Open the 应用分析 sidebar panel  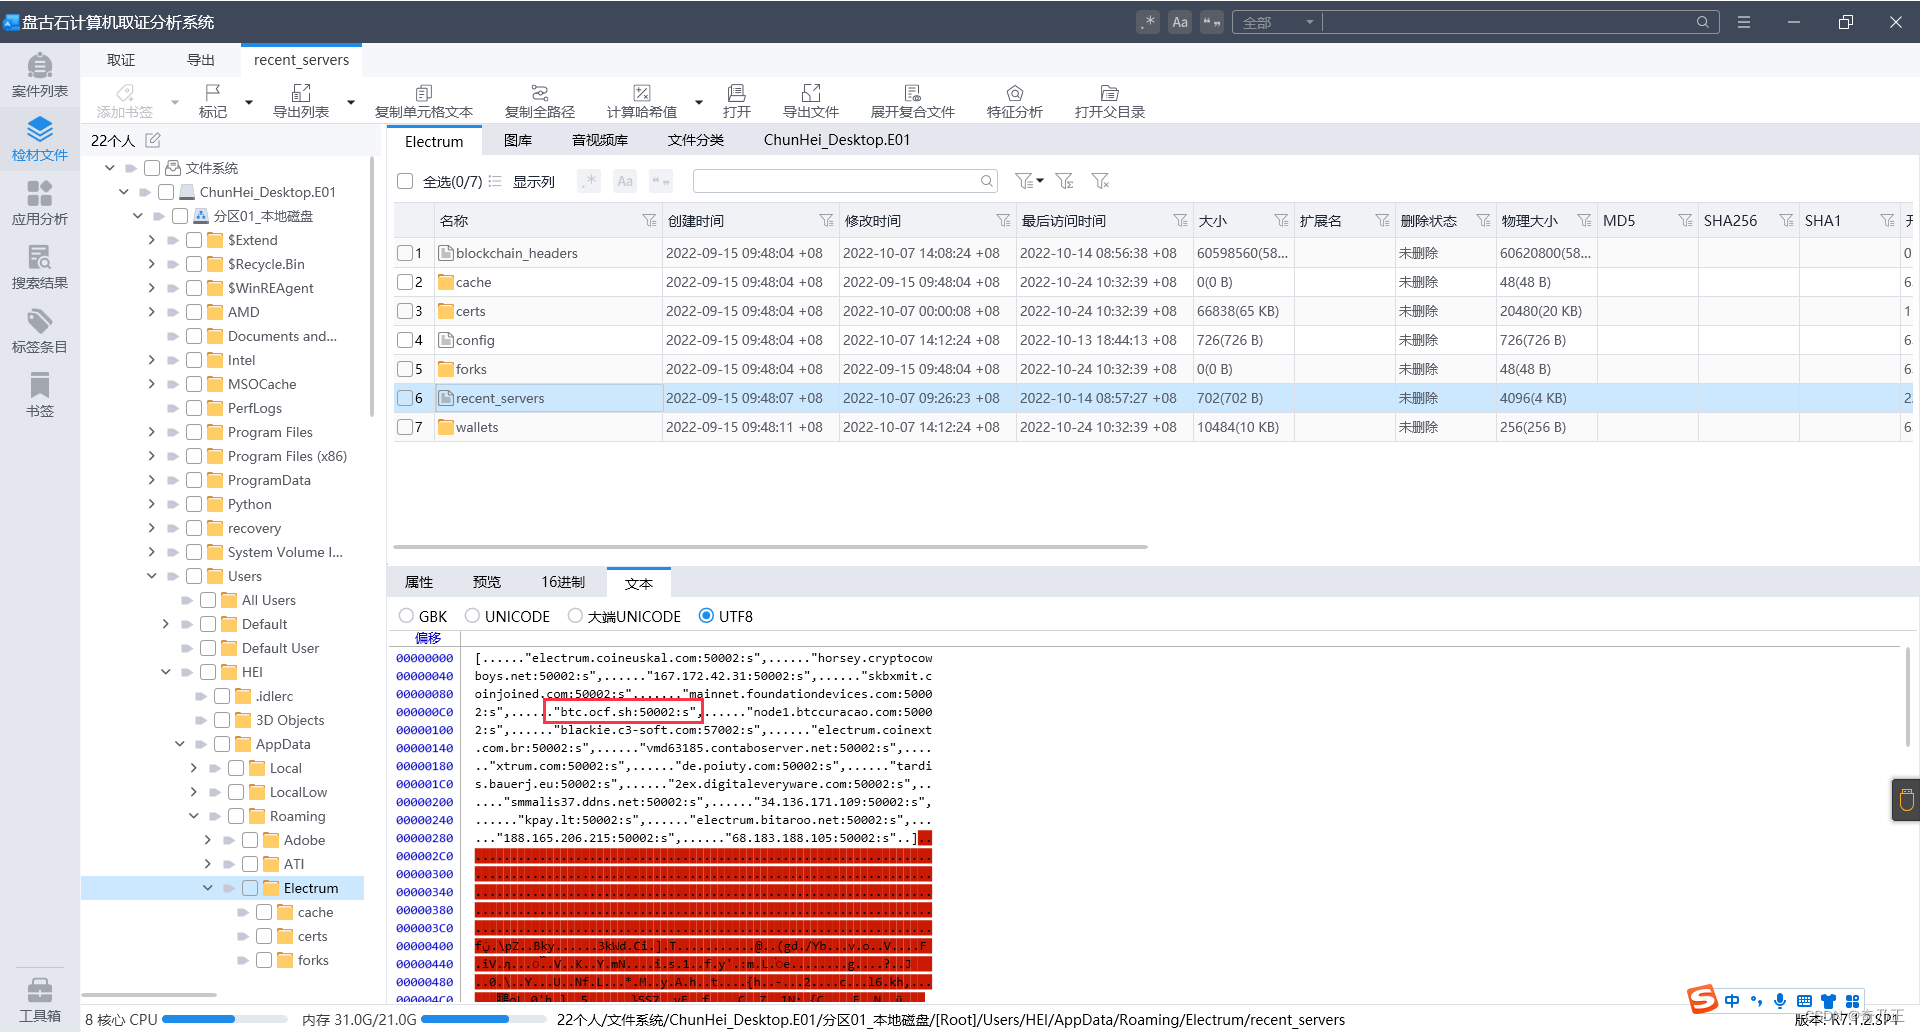point(40,203)
